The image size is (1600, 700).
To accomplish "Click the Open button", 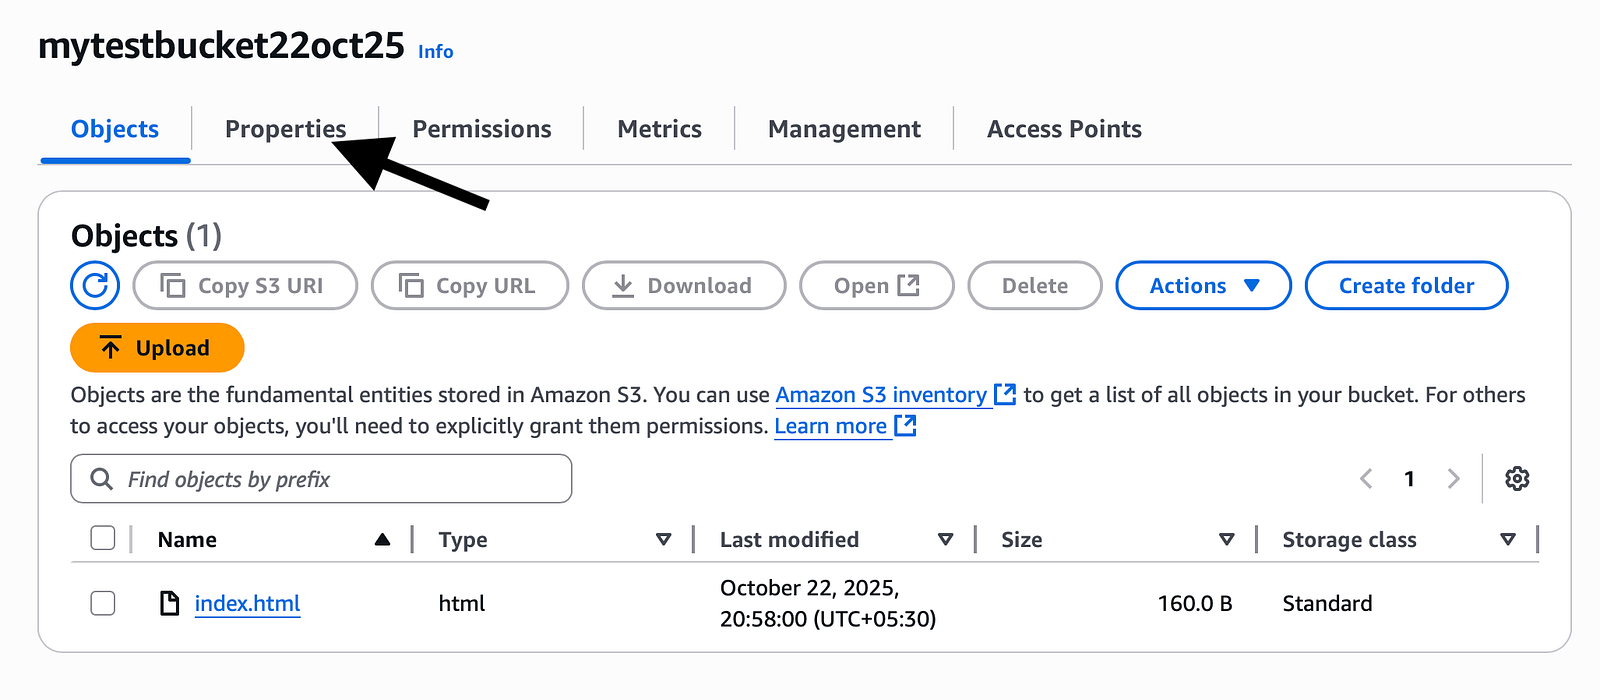I will pos(877,286).
